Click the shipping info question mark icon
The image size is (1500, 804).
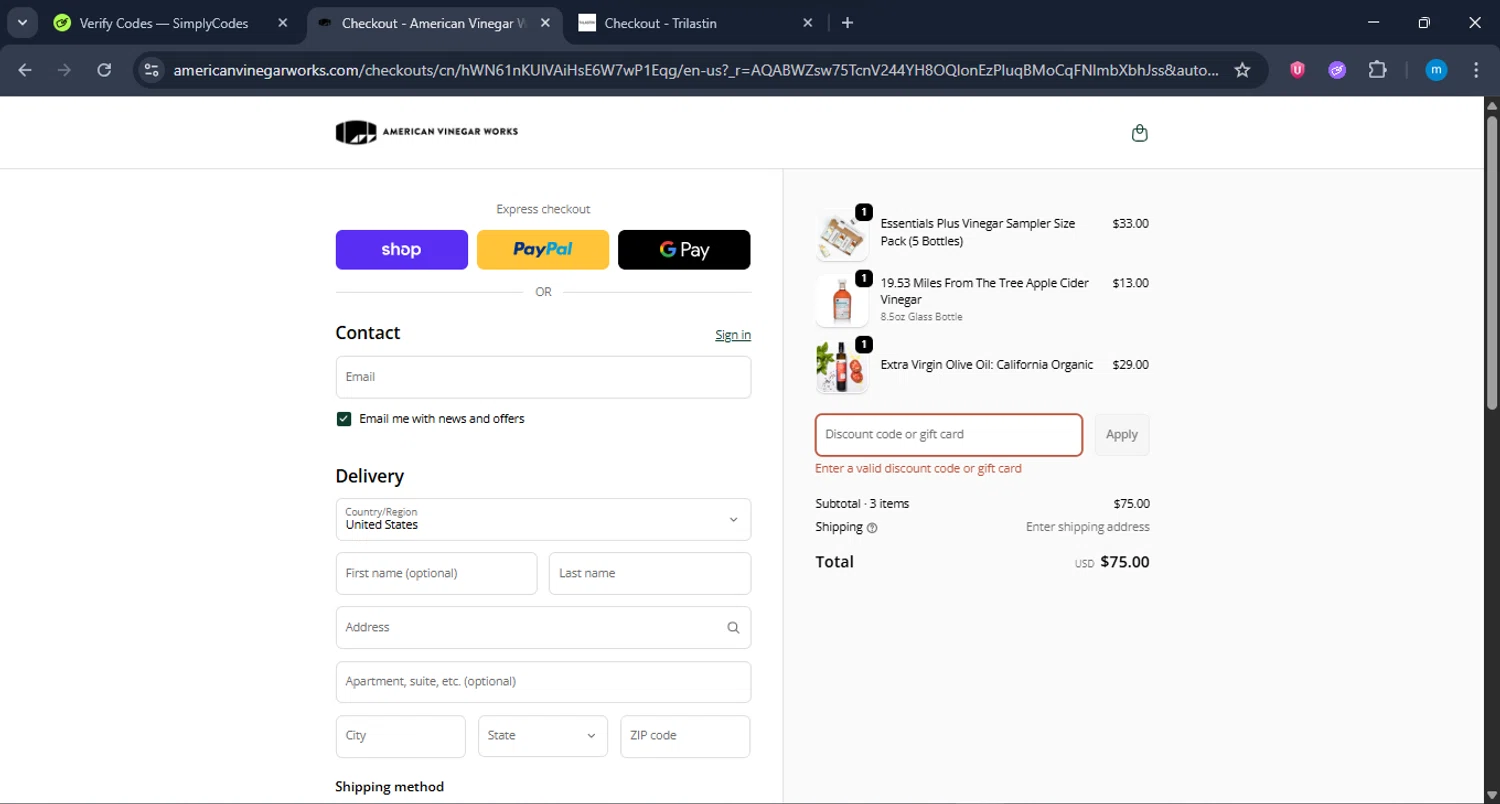pyautogui.click(x=872, y=528)
